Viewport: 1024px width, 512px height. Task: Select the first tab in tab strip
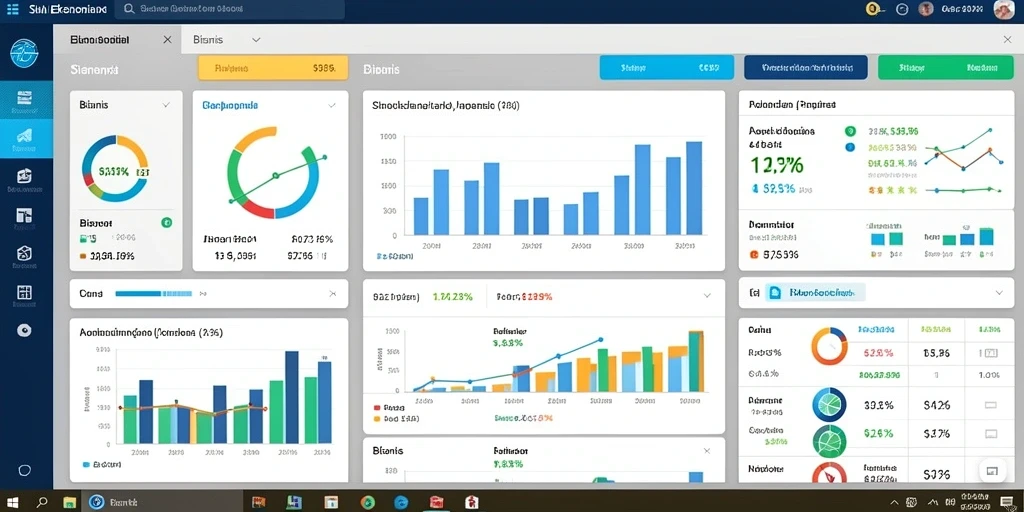tap(120, 40)
